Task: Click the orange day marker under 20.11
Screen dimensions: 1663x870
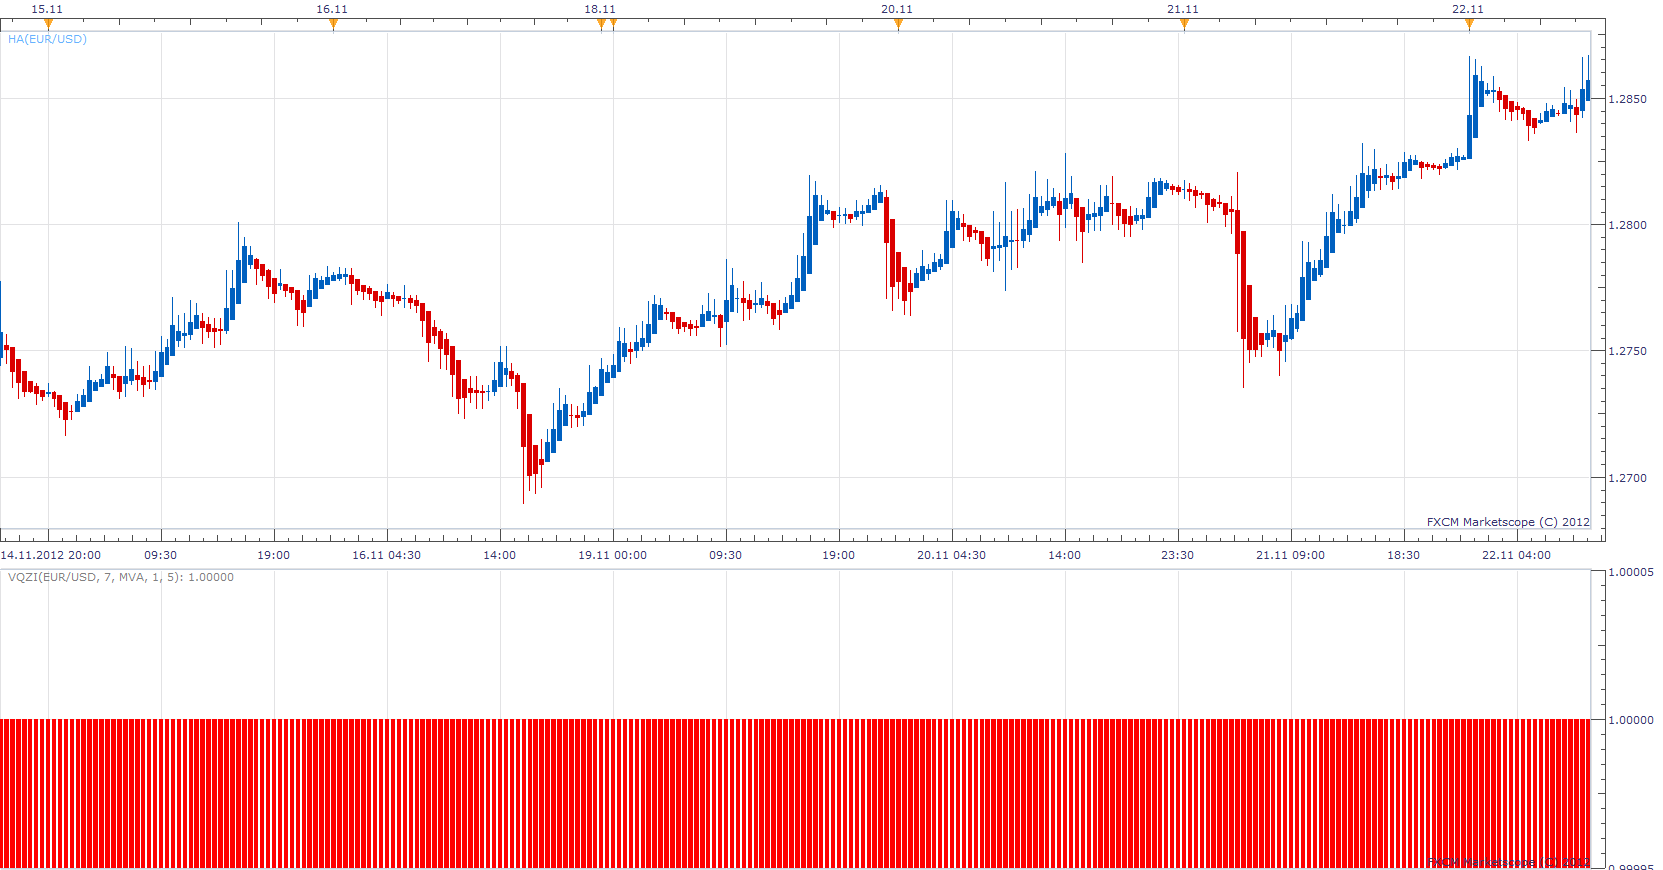Action: click(898, 24)
